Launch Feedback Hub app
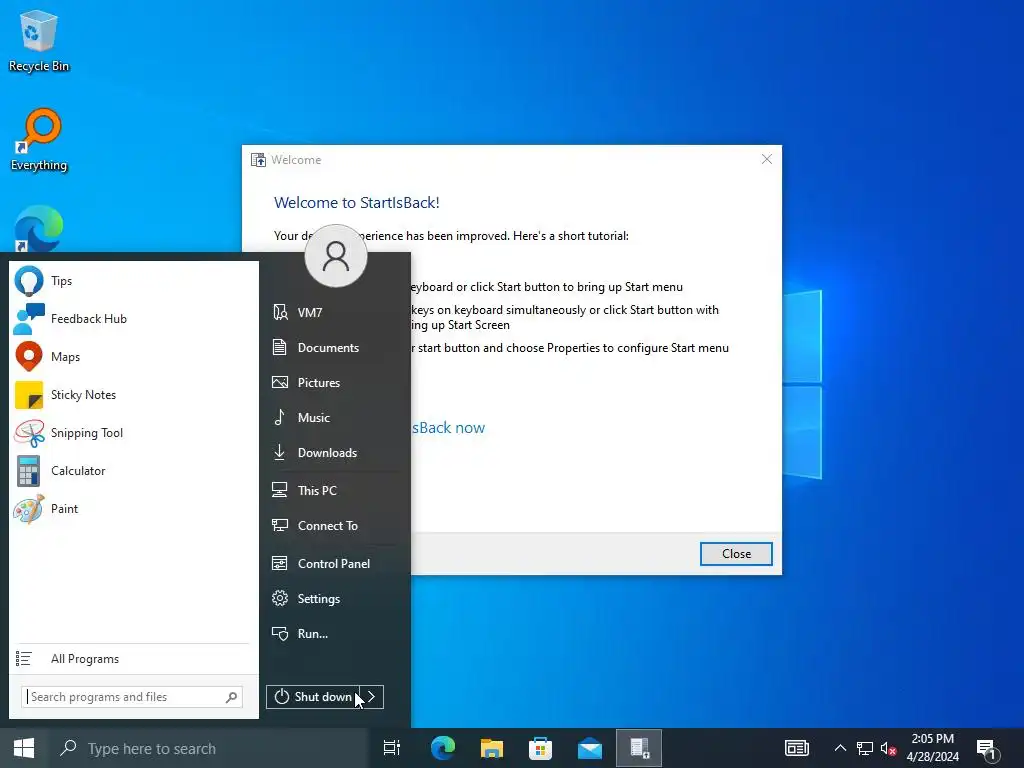 pyautogui.click(x=134, y=319)
